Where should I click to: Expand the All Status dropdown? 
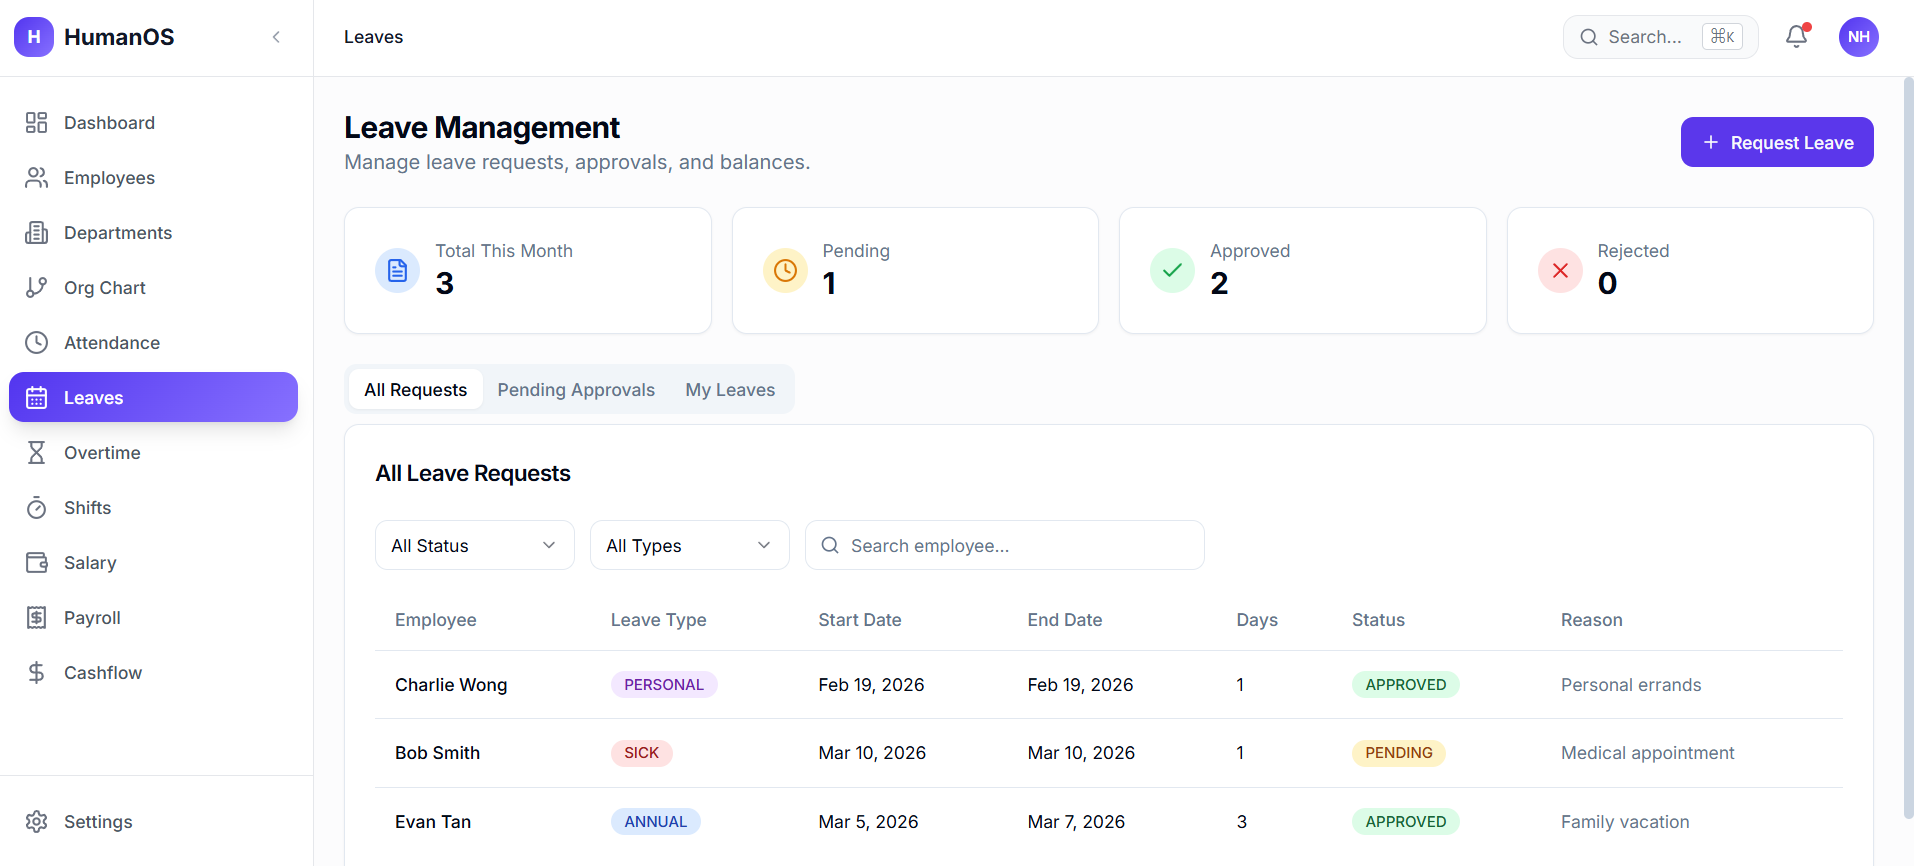click(474, 546)
